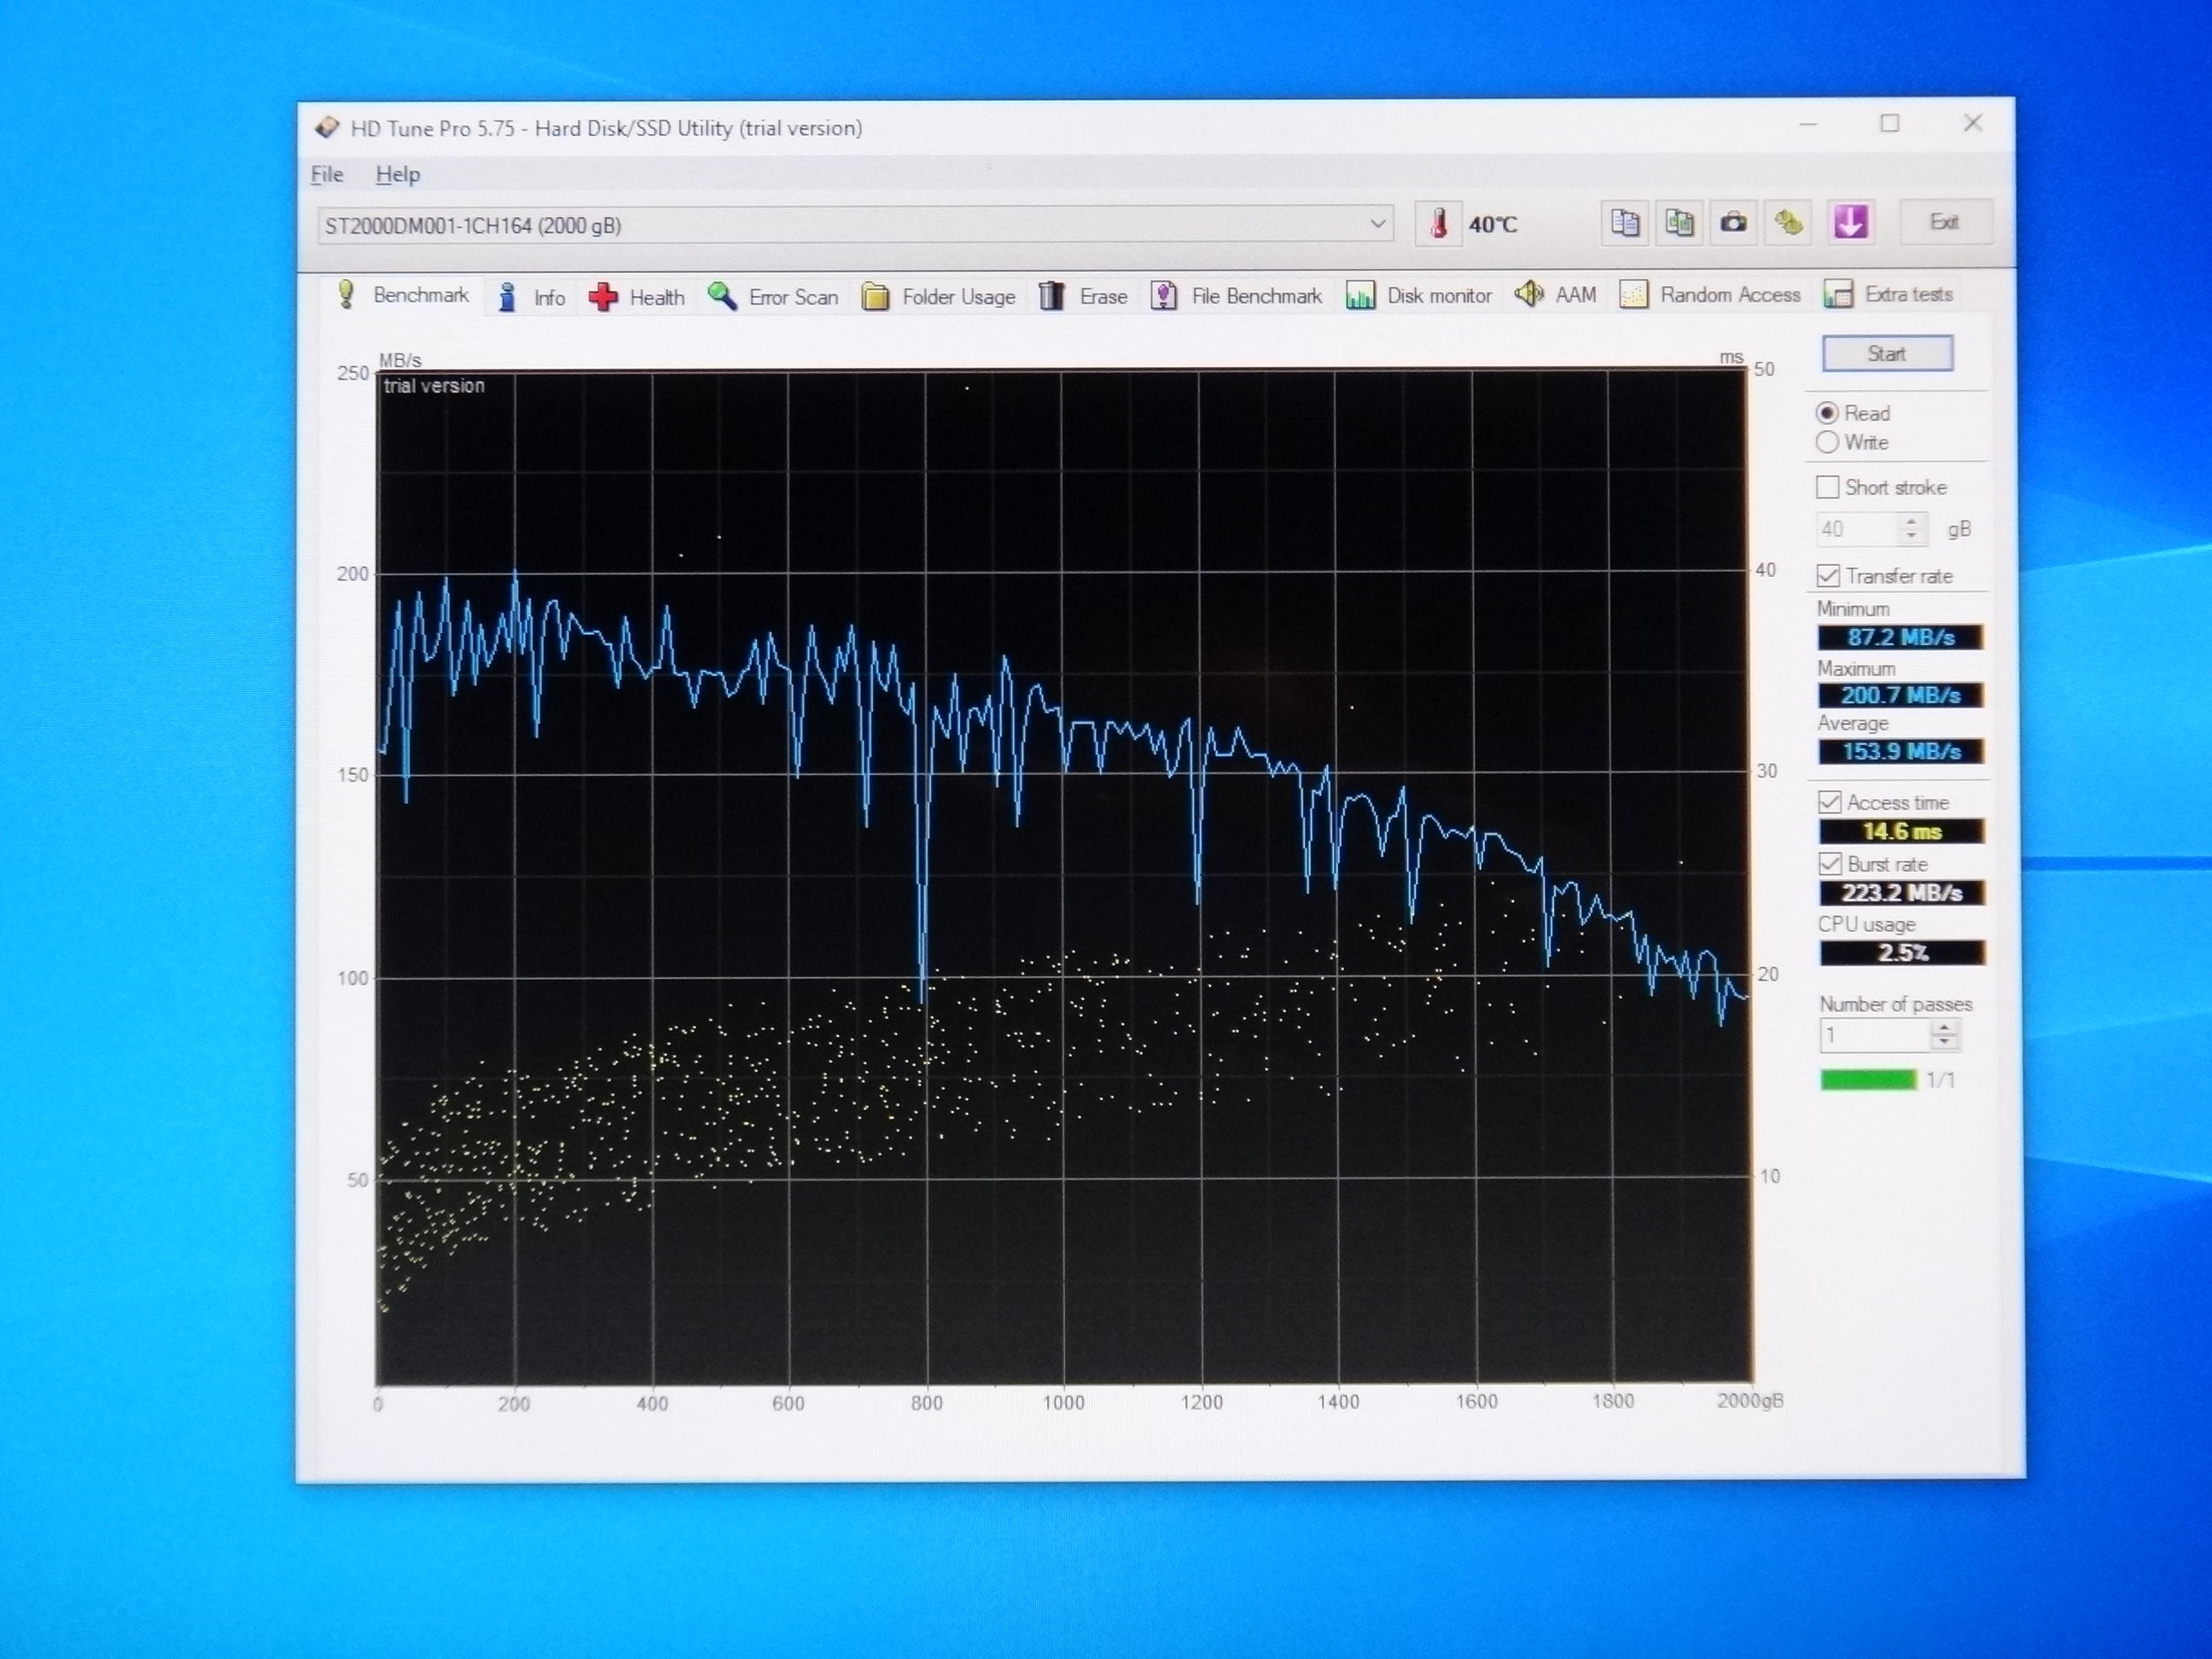Click the 2.5% CPU usage value
The image size is (2212, 1659).
tap(1902, 953)
